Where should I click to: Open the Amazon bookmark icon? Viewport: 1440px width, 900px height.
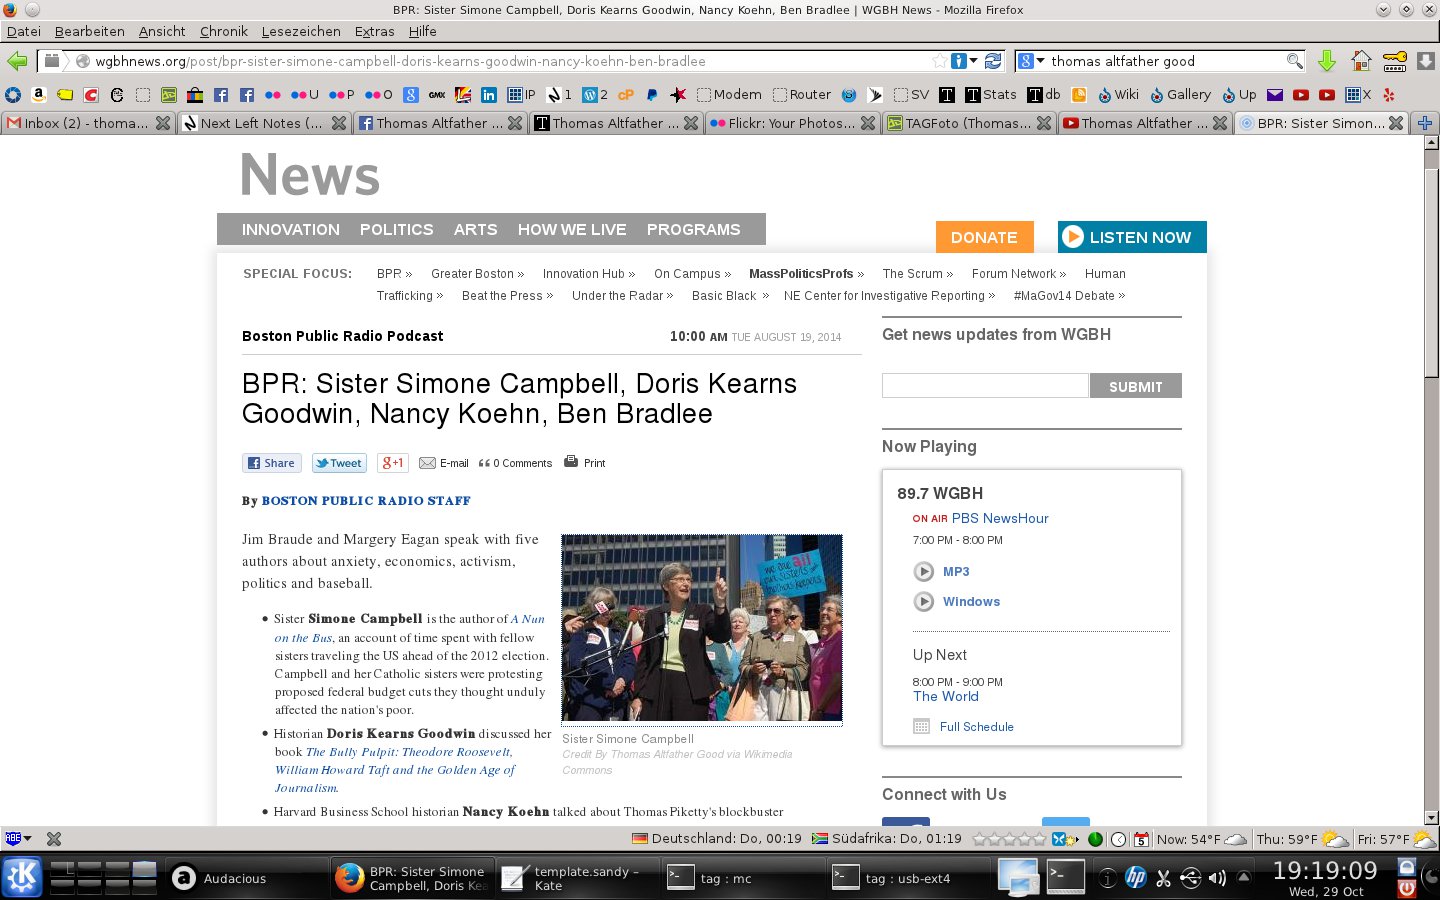[x=39, y=95]
